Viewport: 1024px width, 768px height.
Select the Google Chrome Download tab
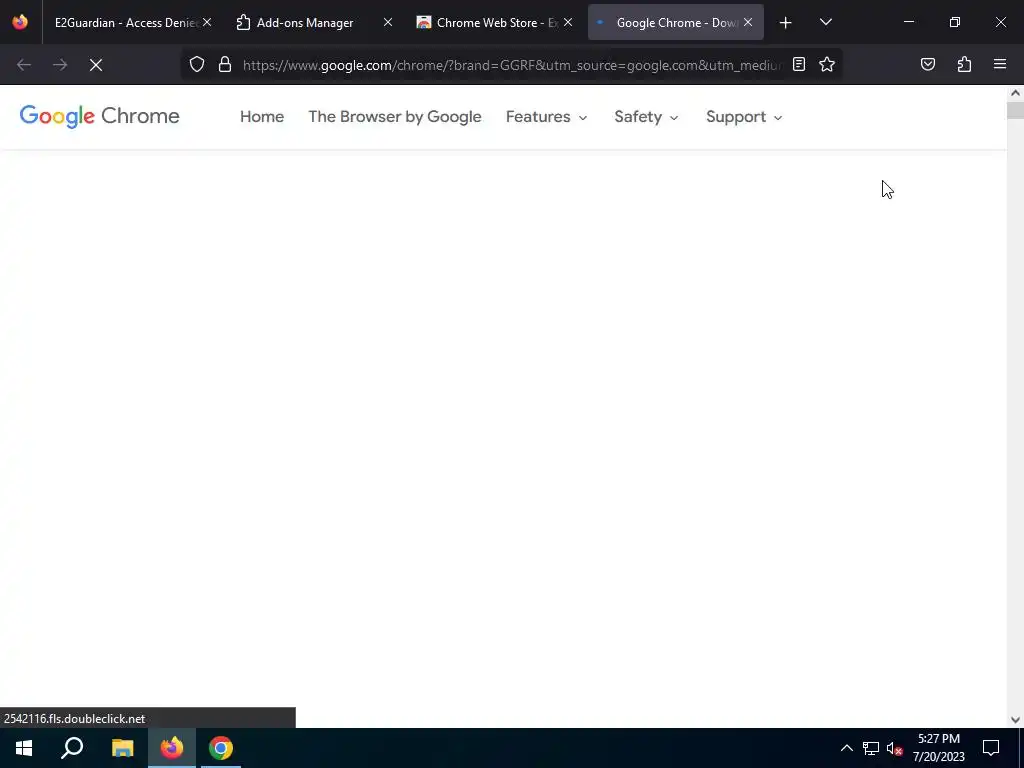point(676,22)
